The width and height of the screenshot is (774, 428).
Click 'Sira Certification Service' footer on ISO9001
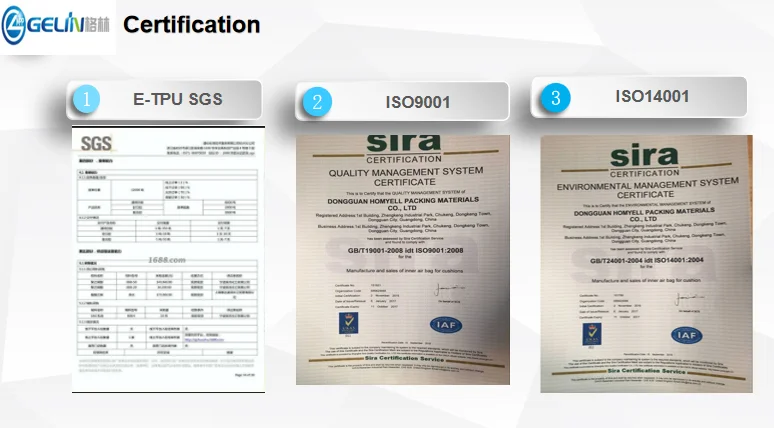(x=404, y=359)
